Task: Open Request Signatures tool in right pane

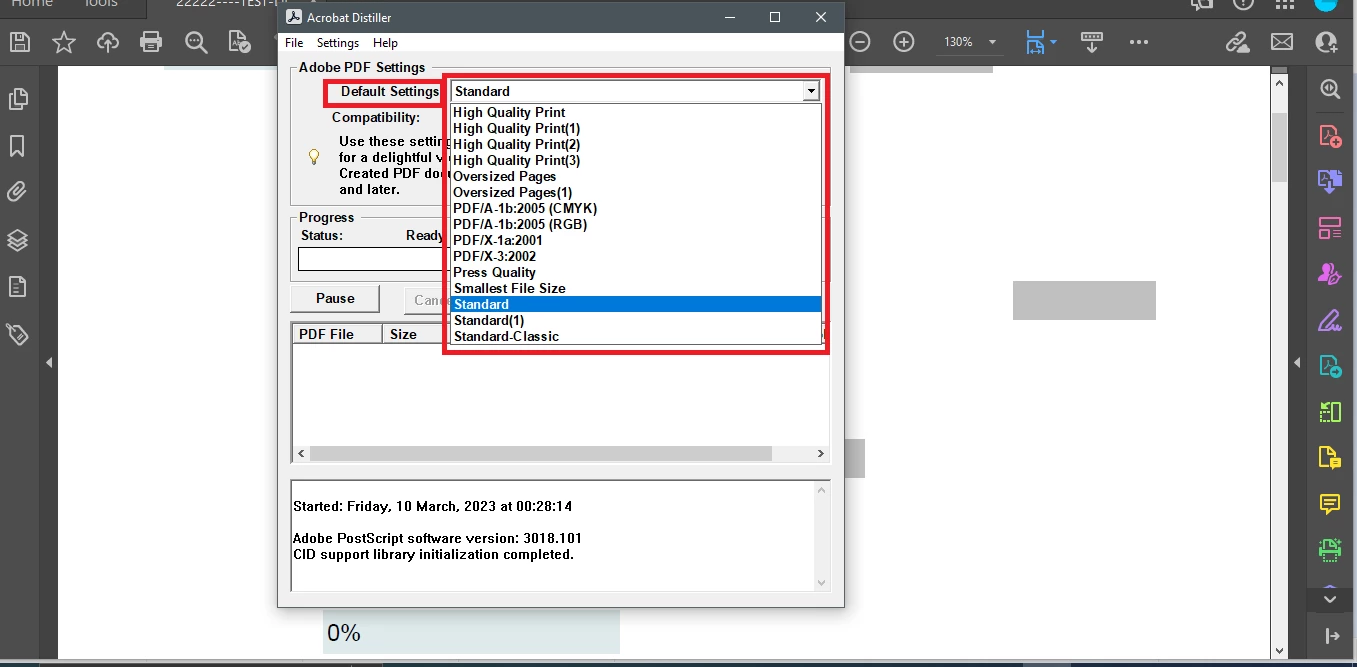Action: click(1330, 274)
